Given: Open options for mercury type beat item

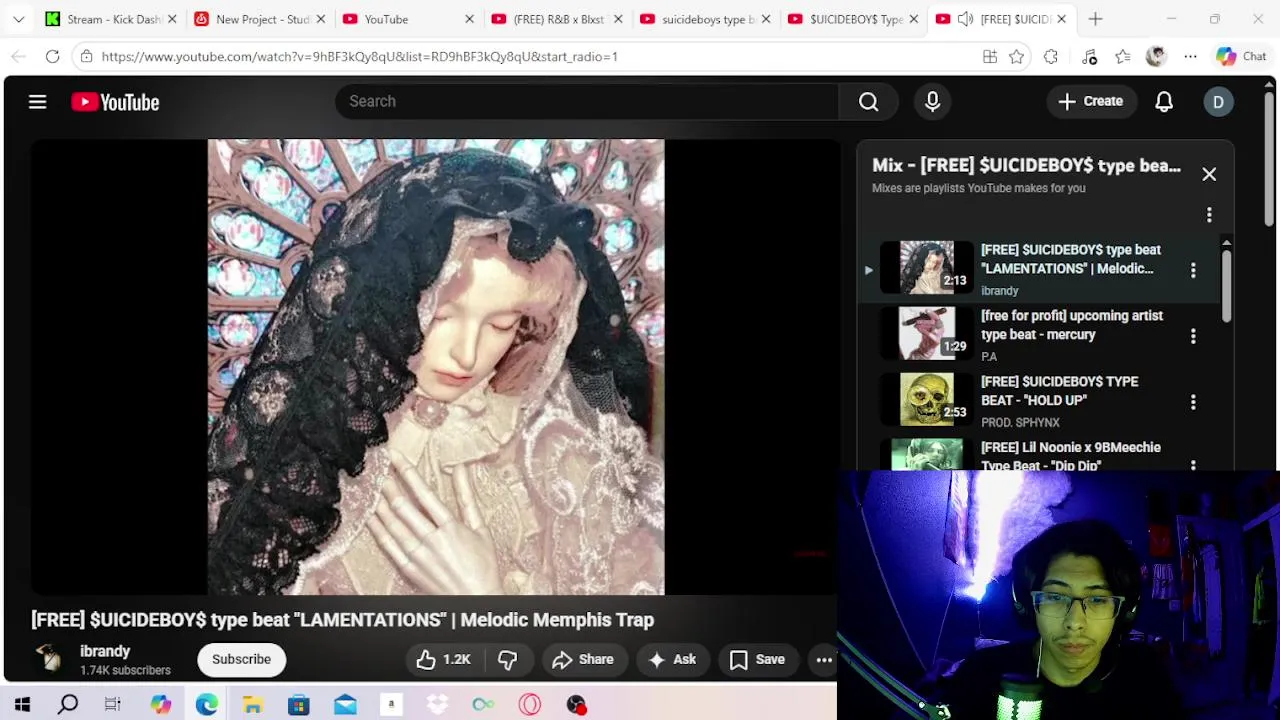Looking at the screenshot, I should tap(1193, 336).
